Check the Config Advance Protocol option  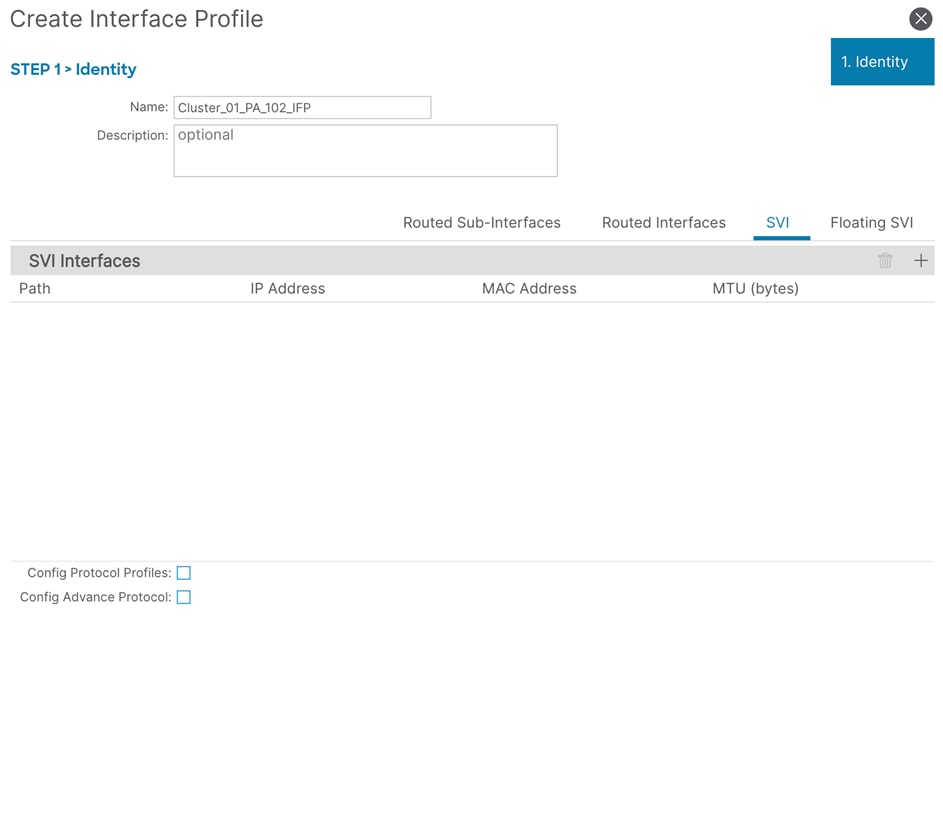point(184,597)
